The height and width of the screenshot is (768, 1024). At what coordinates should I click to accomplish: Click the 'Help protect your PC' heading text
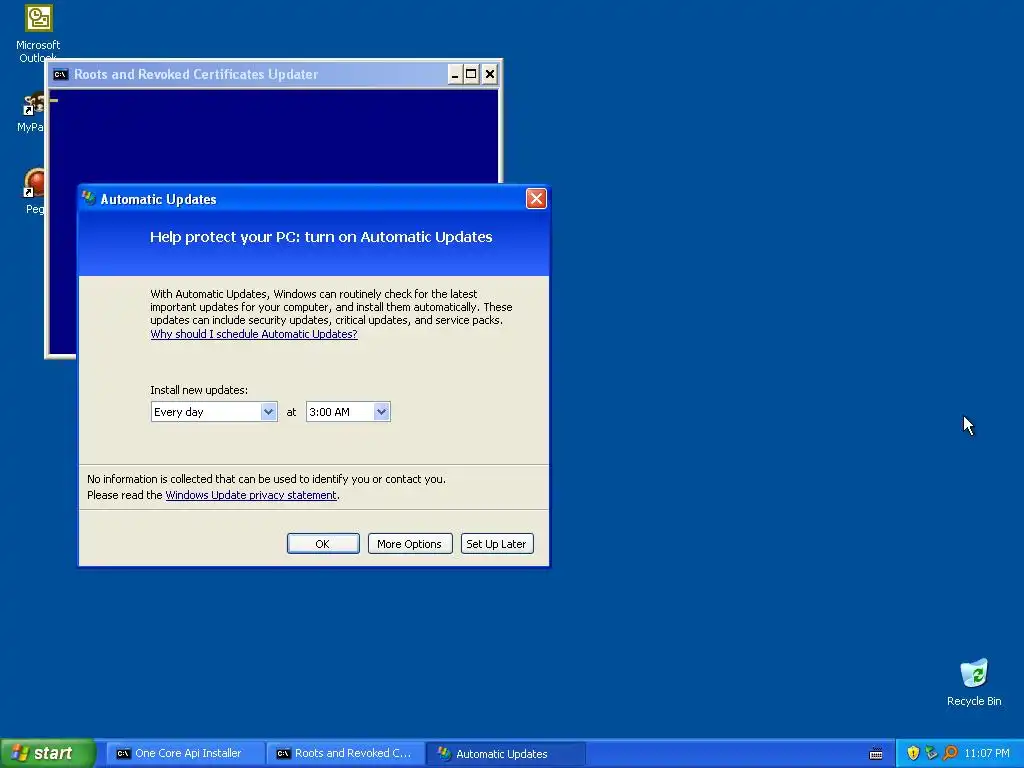click(321, 237)
